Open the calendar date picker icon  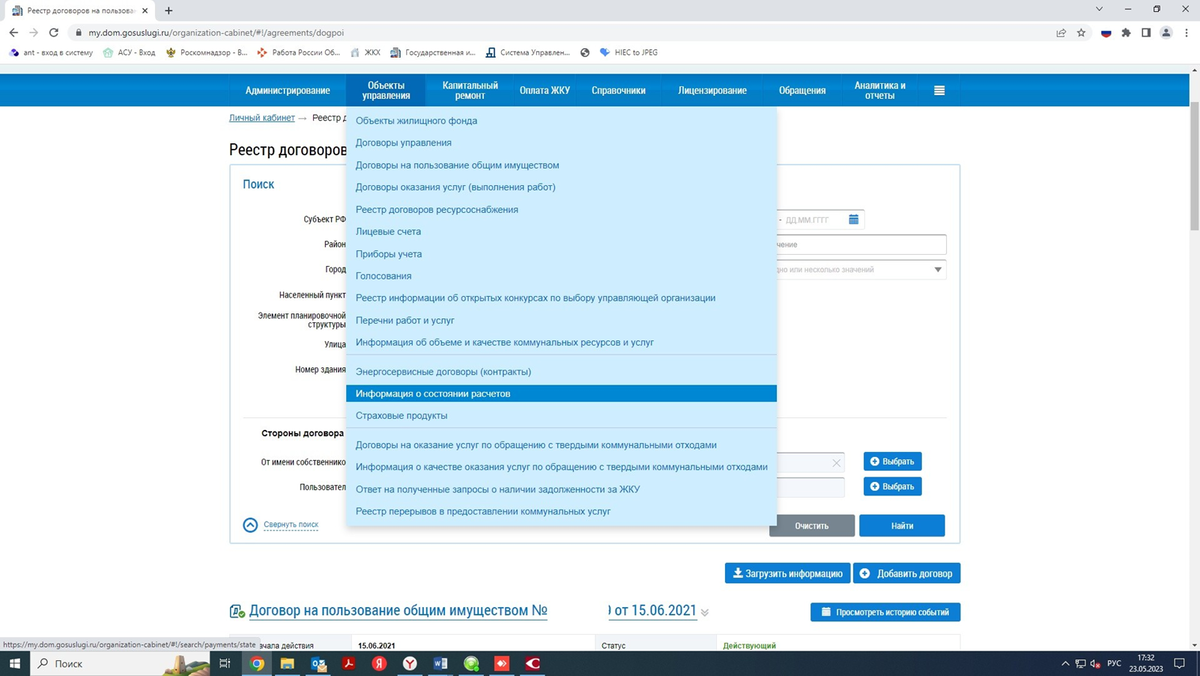tap(855, 220)
